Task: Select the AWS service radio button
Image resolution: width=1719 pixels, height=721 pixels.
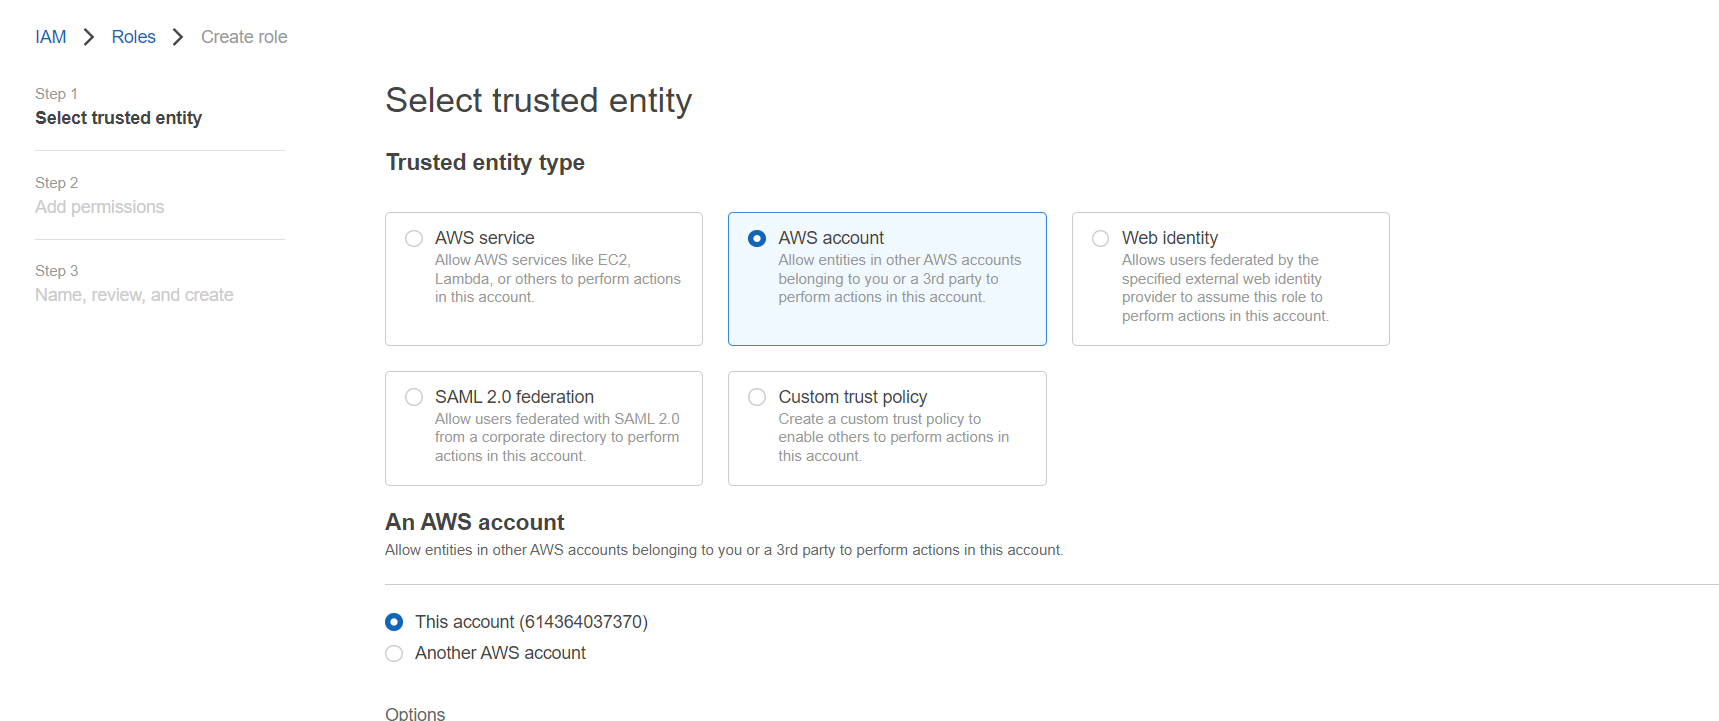Action: point(414,238)
